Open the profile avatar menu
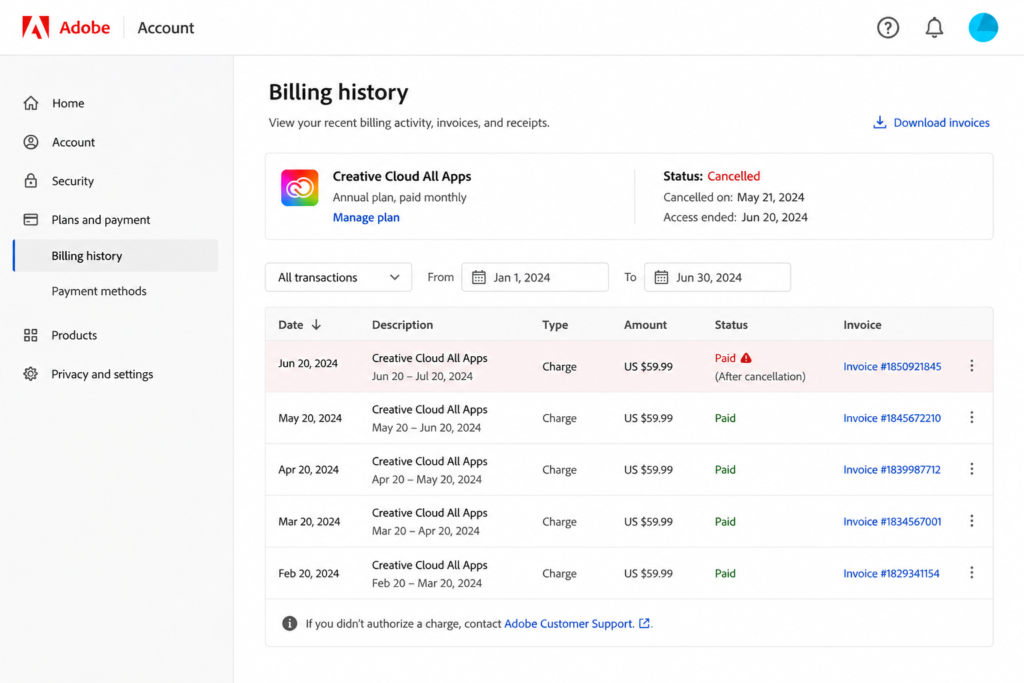The height and width of the screenshot is (683, 1024). (x=983, y=27)
